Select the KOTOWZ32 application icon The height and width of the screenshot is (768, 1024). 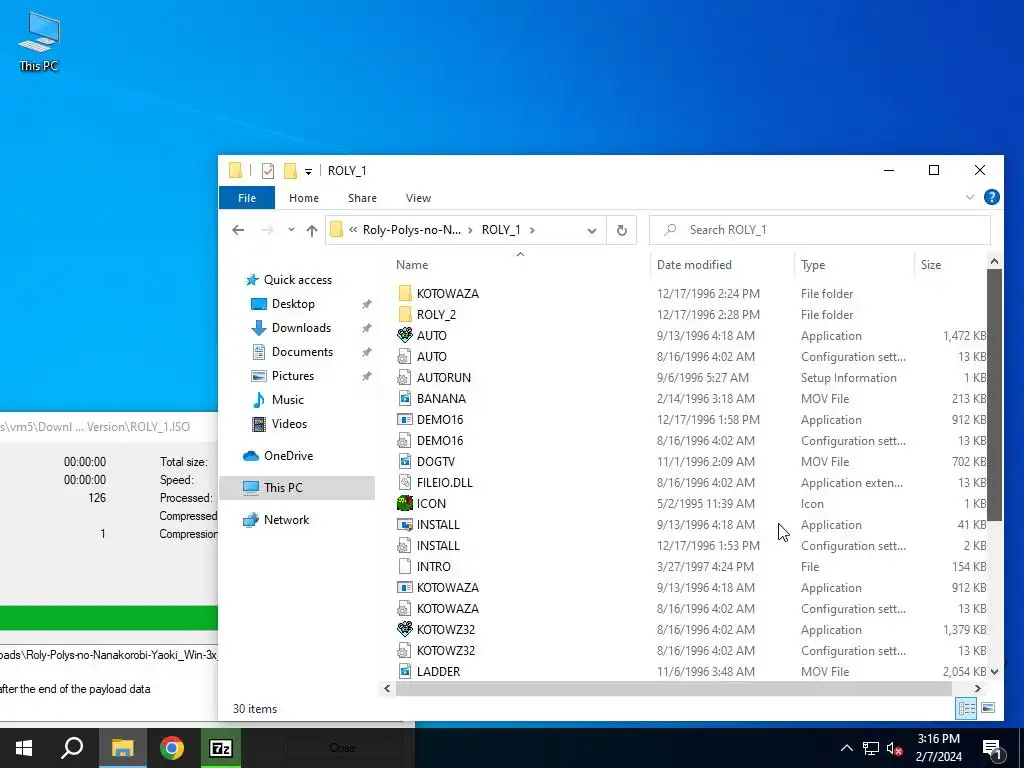(405, 630)
